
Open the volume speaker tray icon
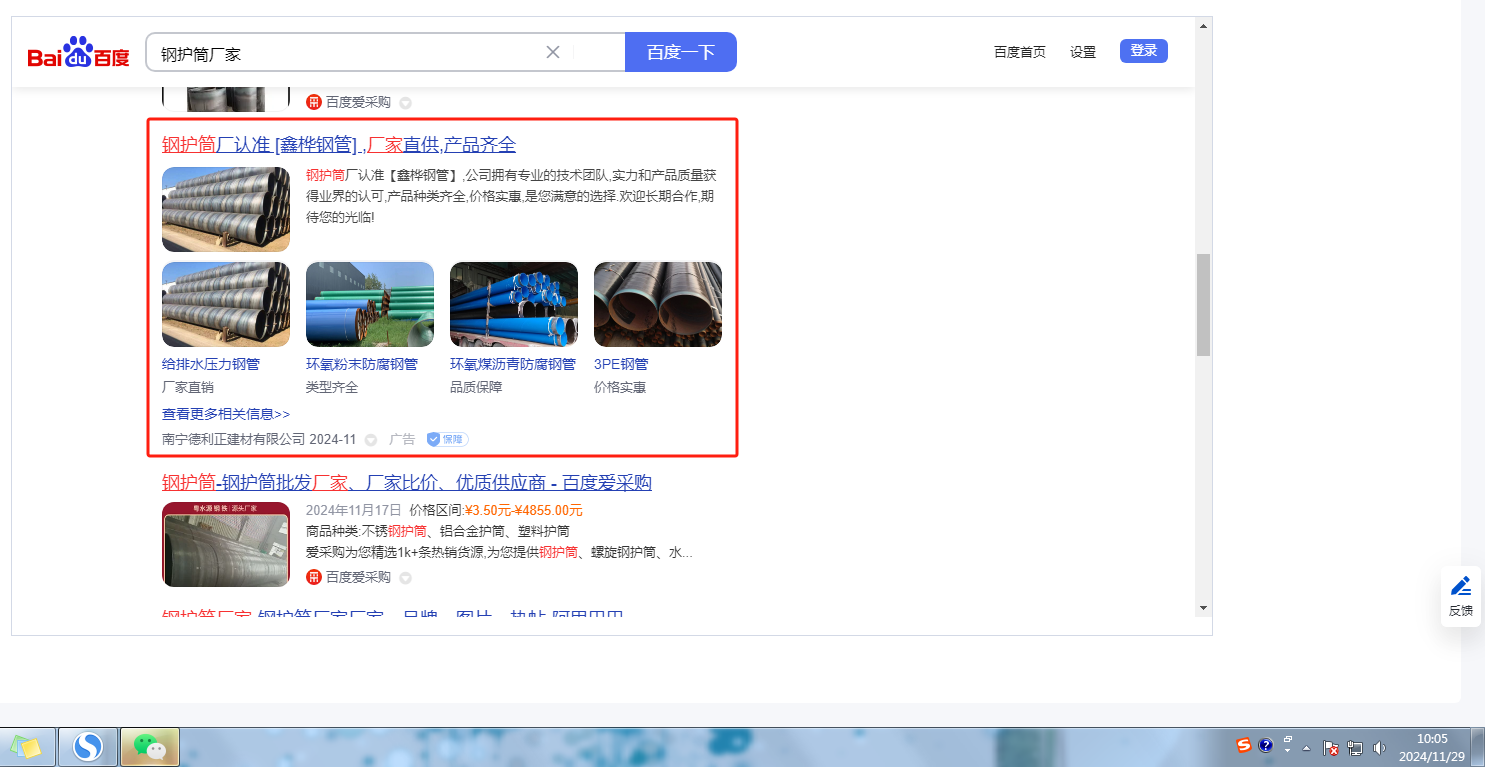(x=1380, y=747)
